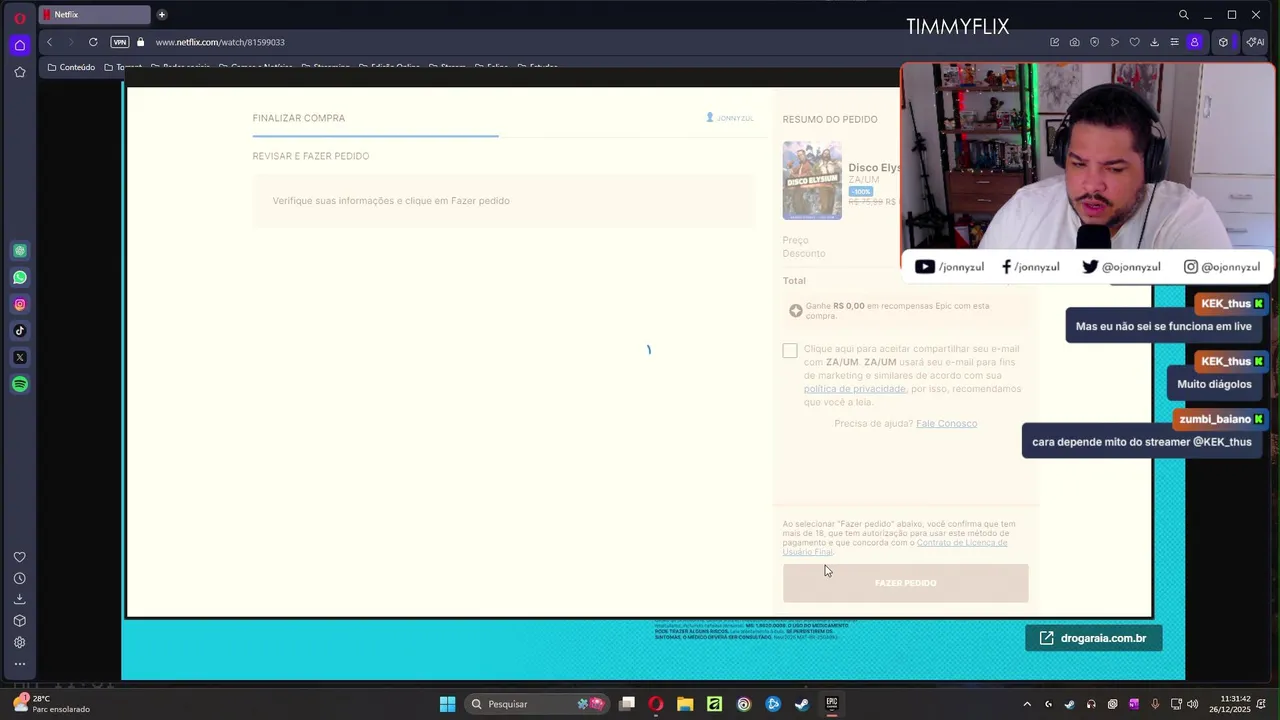Open toolbar edit page icon
Viewport: 1280px width, 720px height.
(1054, 42)
